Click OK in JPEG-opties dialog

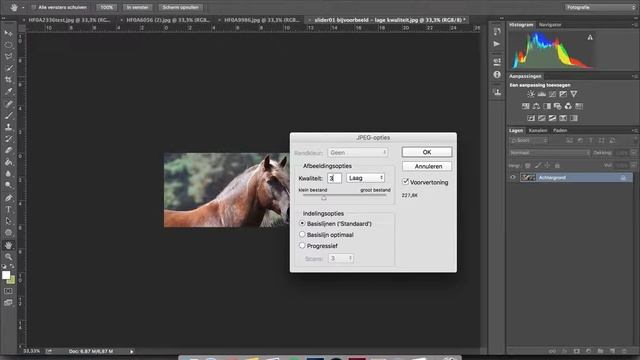tap(427, 152)
